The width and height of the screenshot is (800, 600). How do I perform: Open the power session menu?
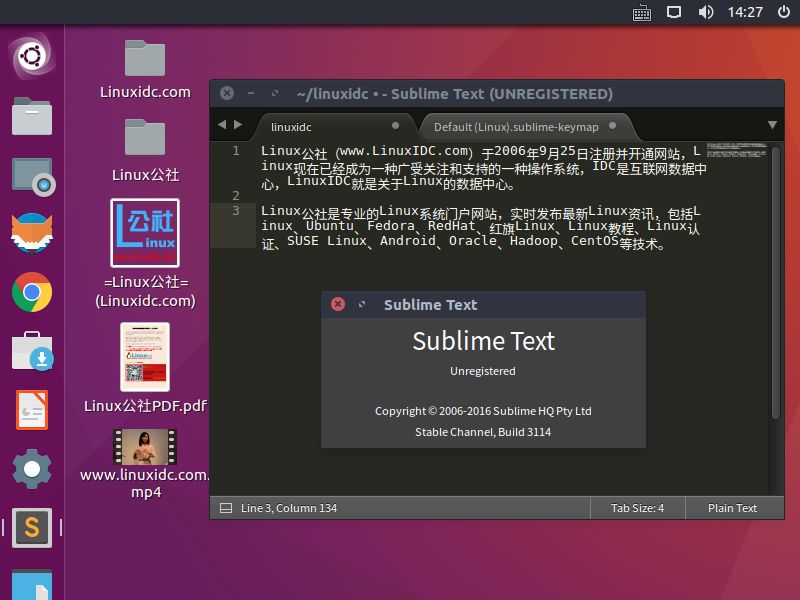[784, 12]
